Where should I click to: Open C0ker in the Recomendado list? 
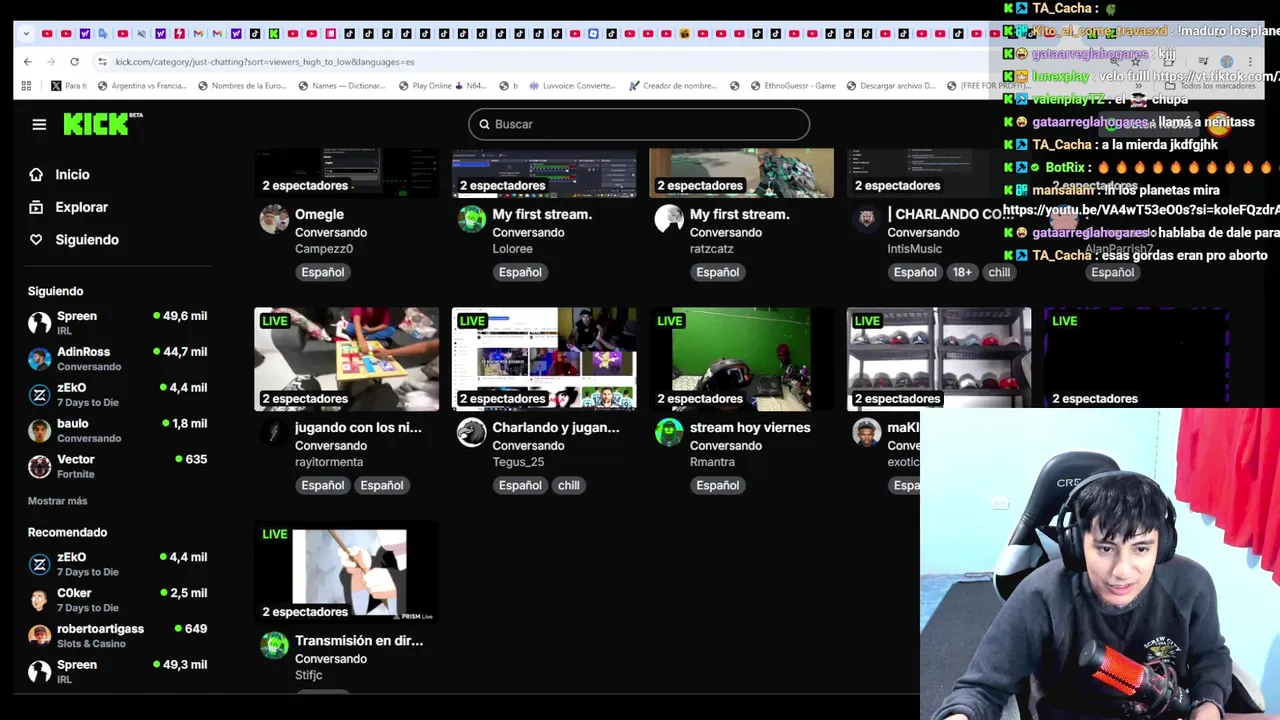coord(117,600)
